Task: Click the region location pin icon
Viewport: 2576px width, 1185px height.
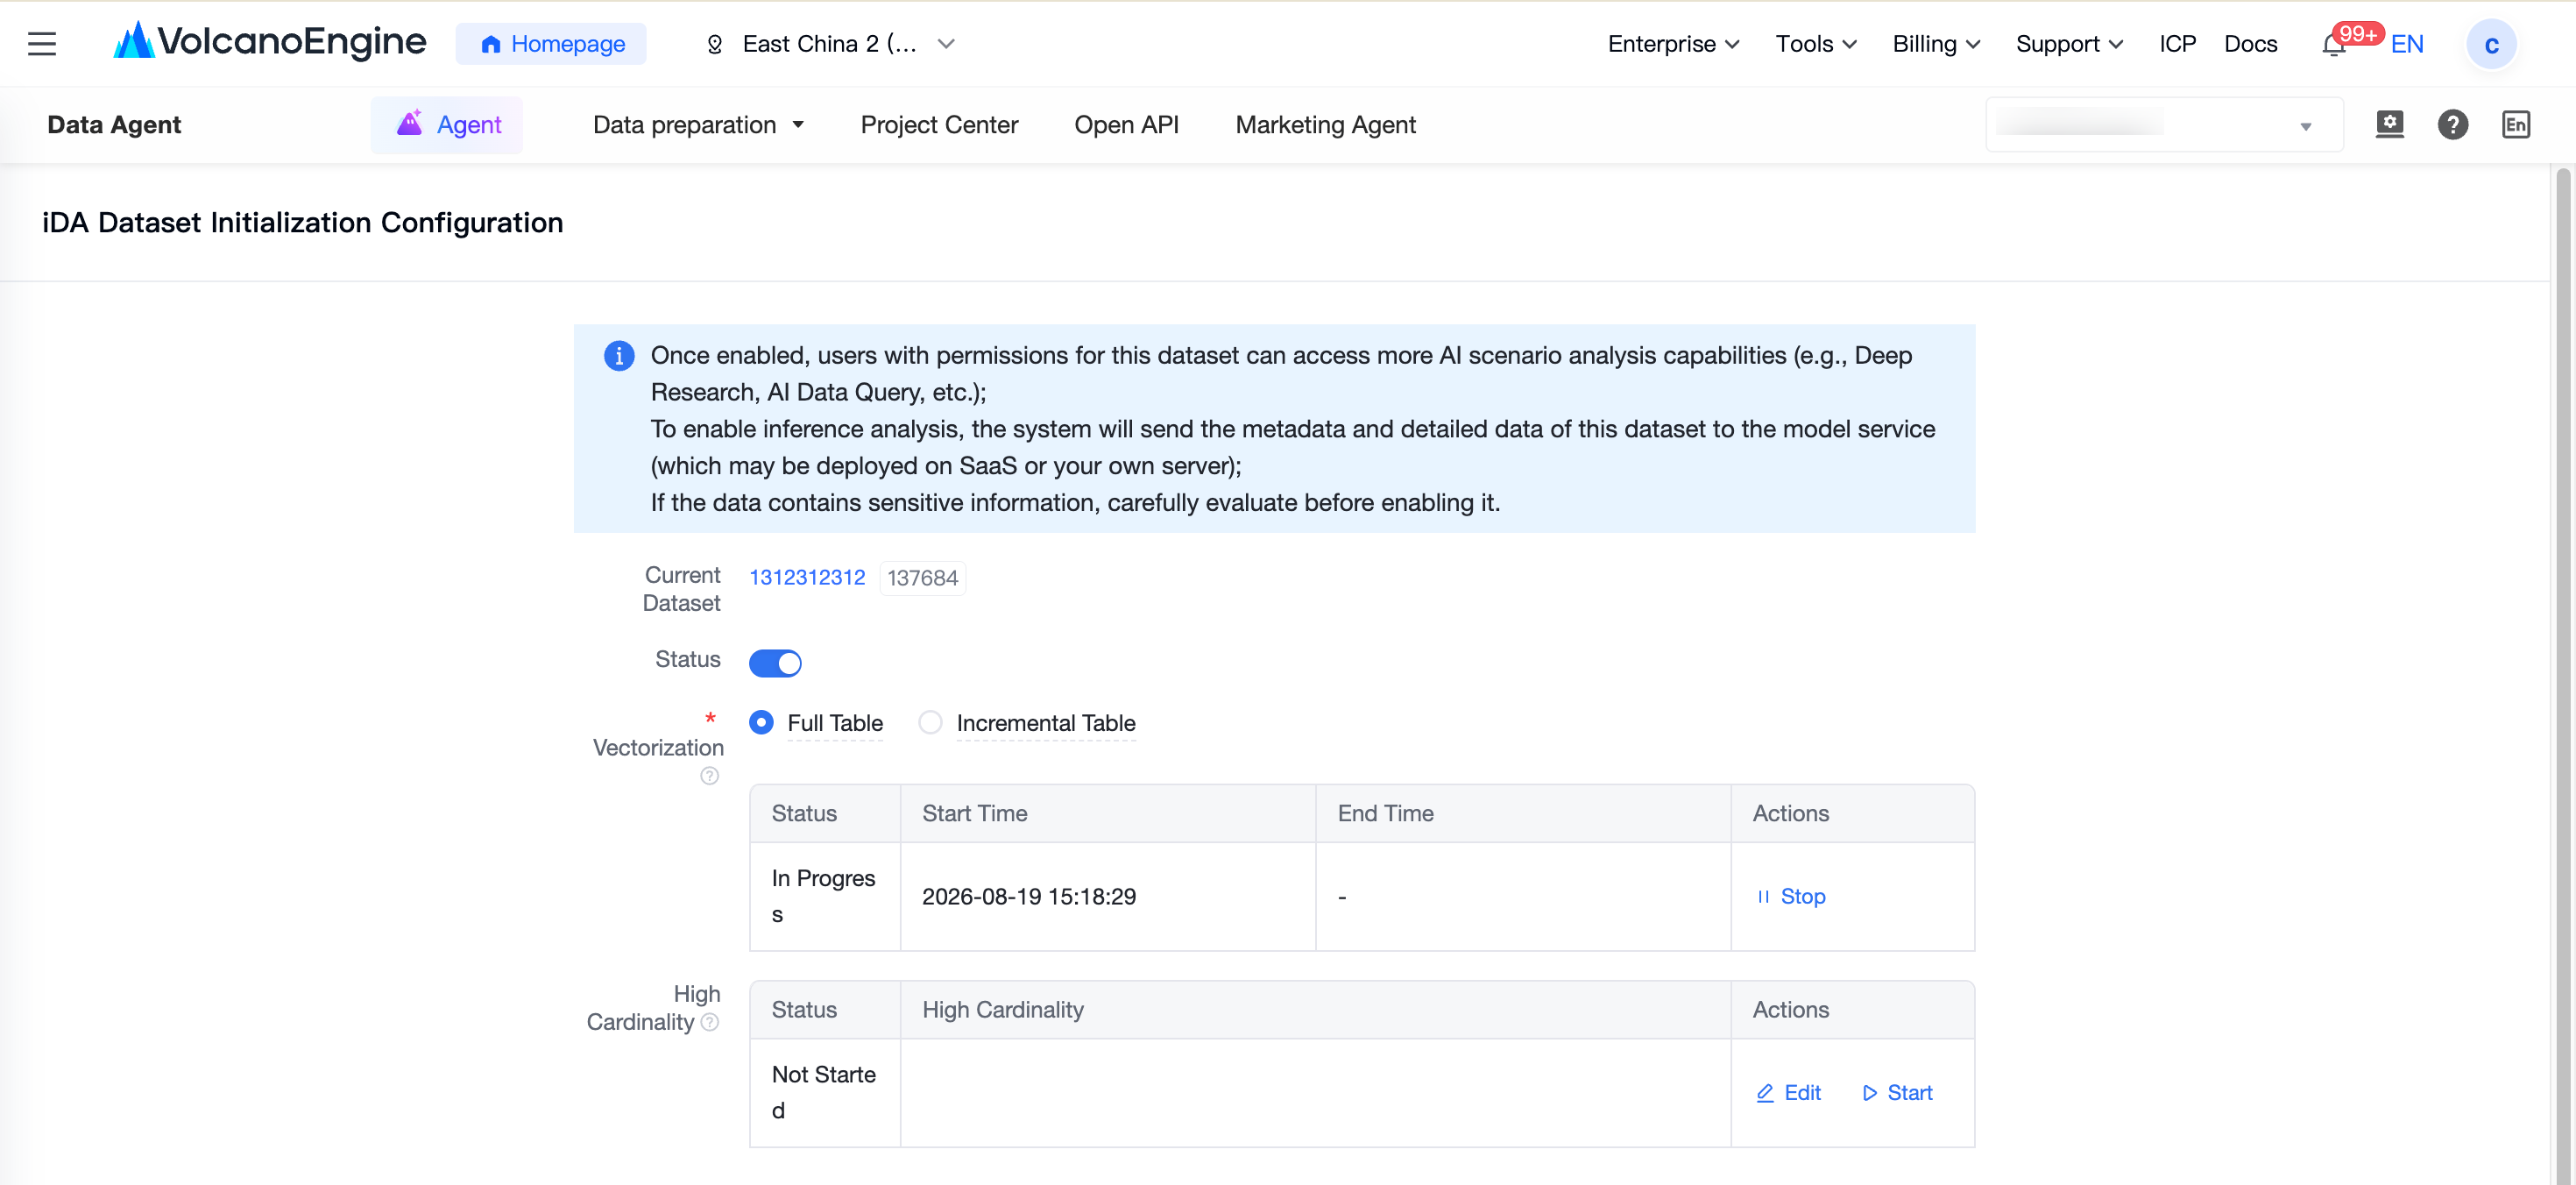Action: [x=714, y=44]
